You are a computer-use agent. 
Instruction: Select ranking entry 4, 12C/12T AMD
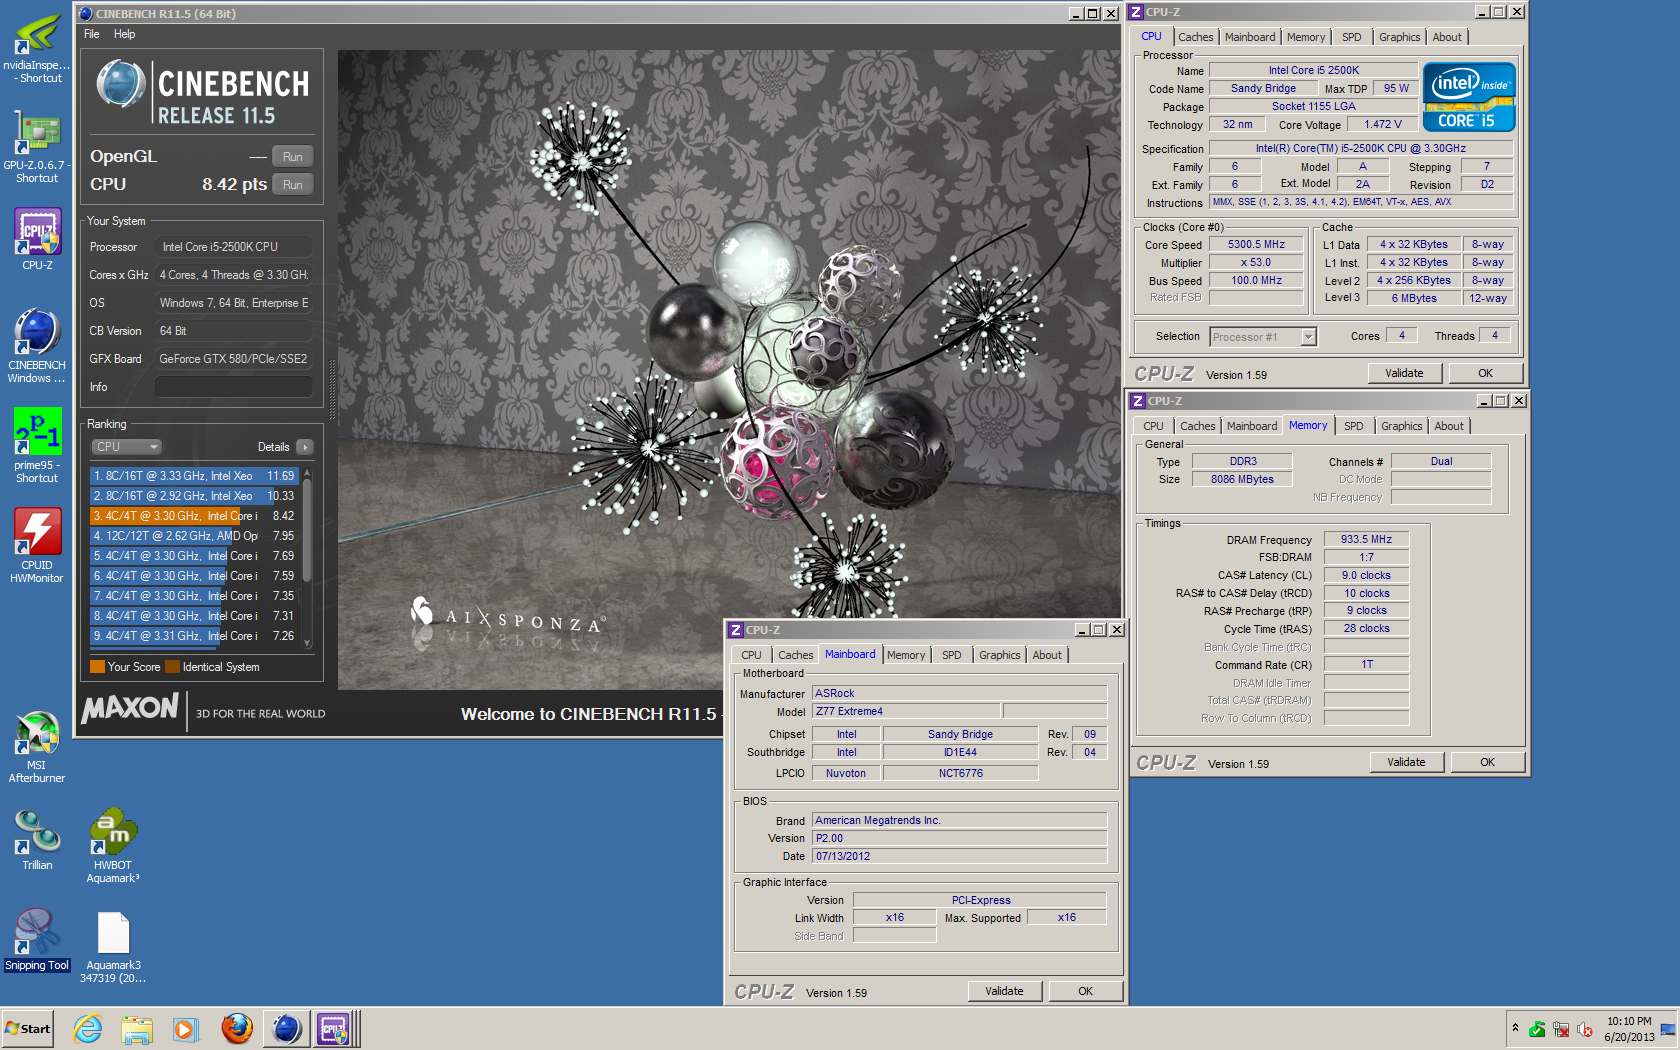194,536
